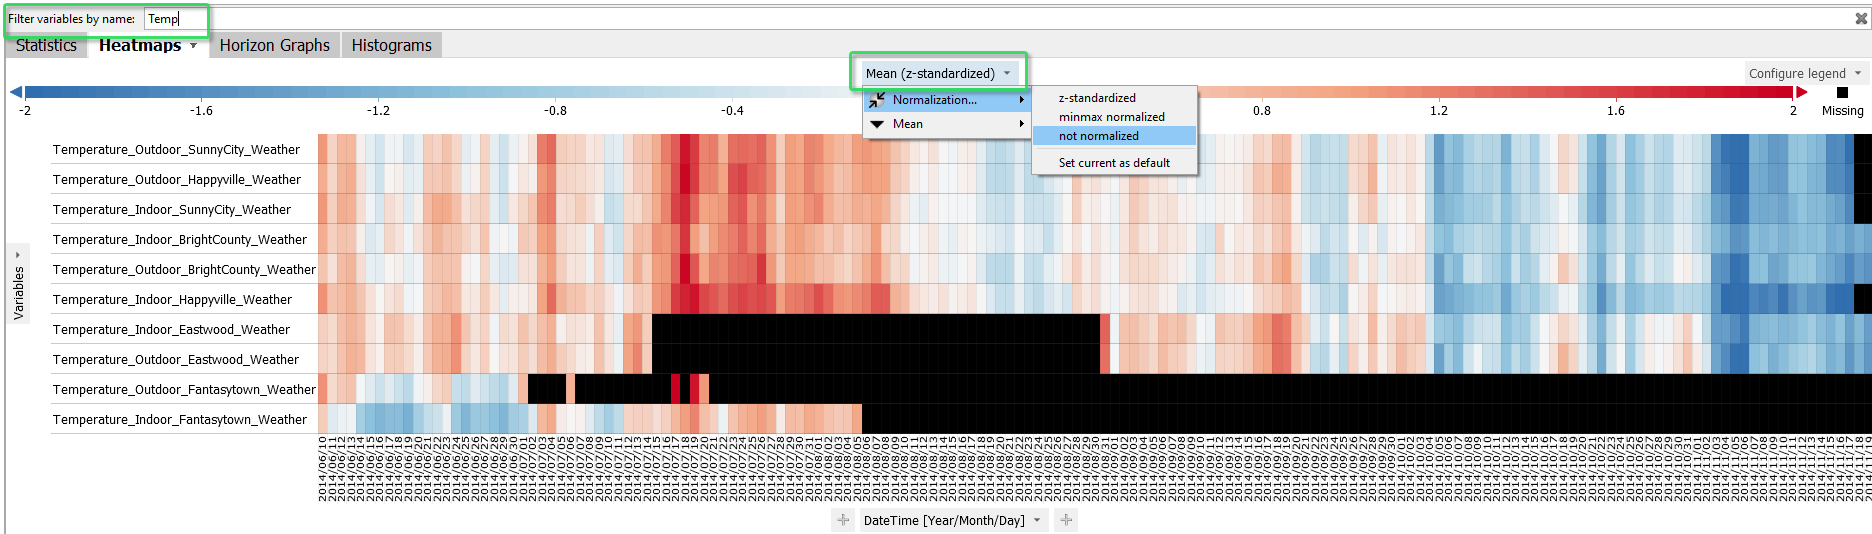This screenshot has height=534, width=1872.
Task: Switch to the Horizon Graphs tab
Action: tap(274, 45)
